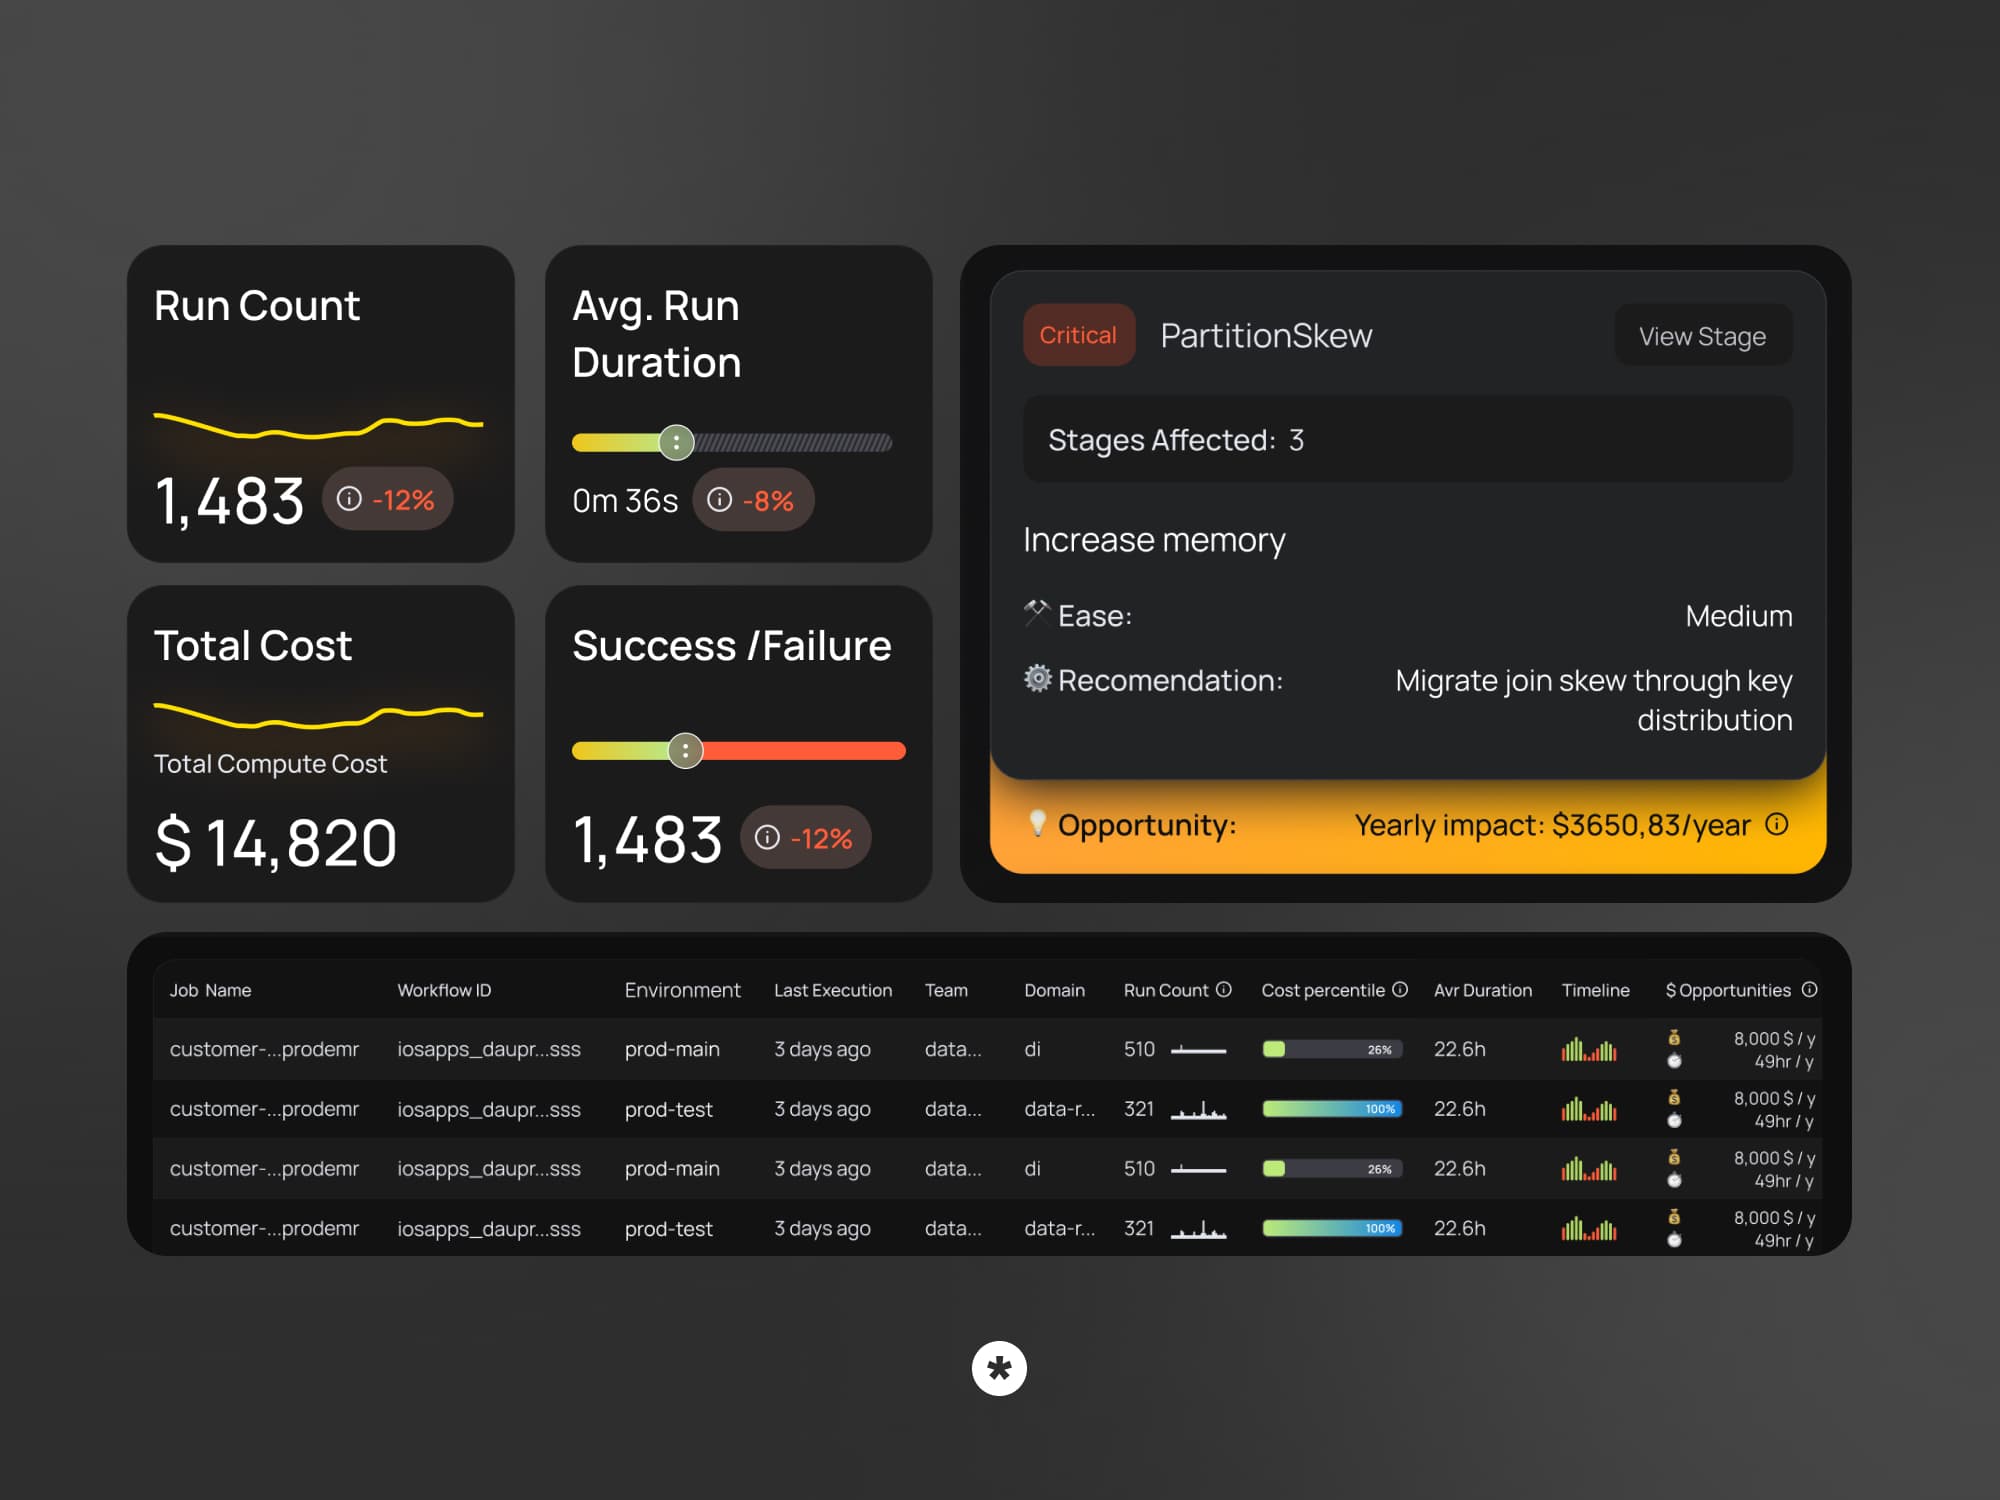Click the Environment column header

click(x=682, y=990)
